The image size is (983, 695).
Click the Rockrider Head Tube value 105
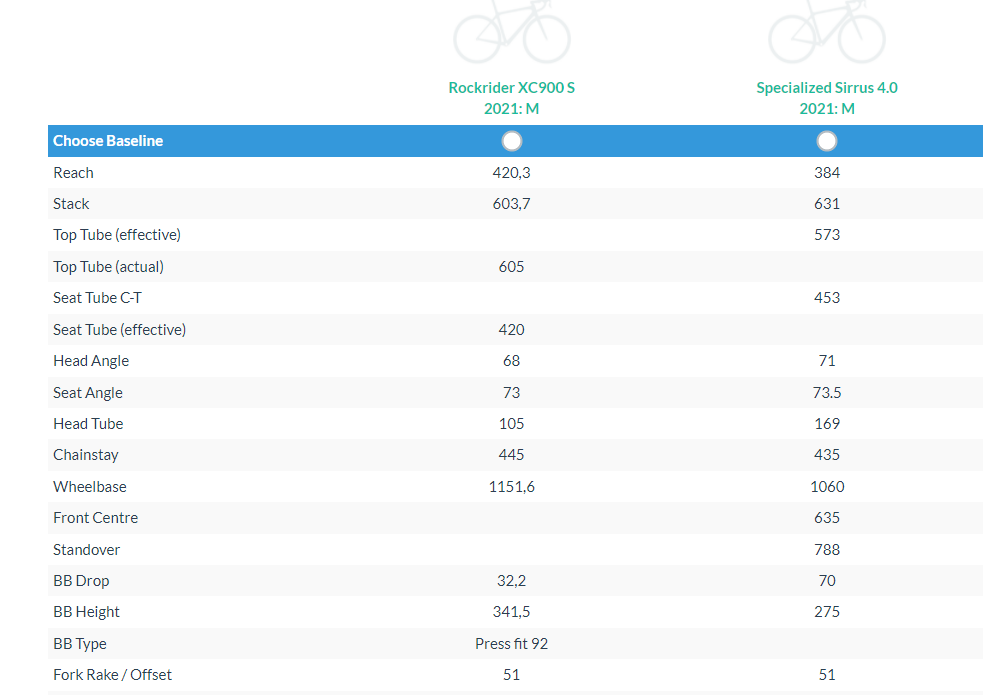coord(512,424)
